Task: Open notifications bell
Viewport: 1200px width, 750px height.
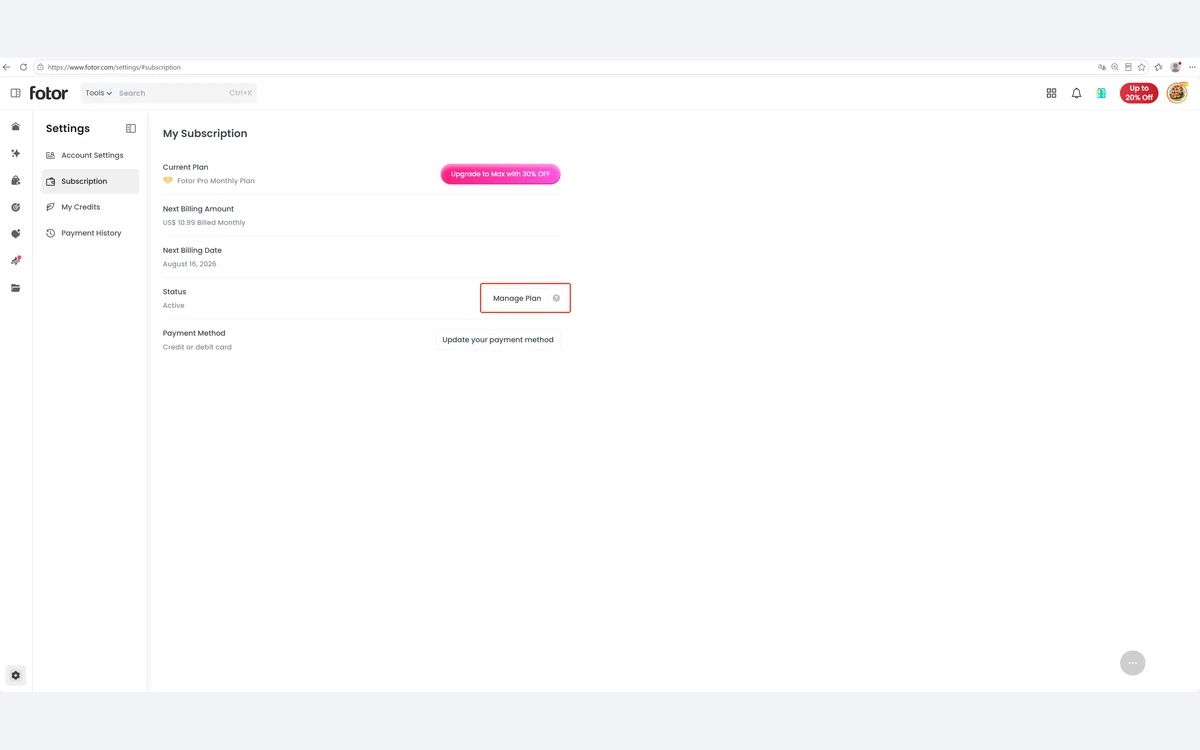Action: pos(1076,93)
